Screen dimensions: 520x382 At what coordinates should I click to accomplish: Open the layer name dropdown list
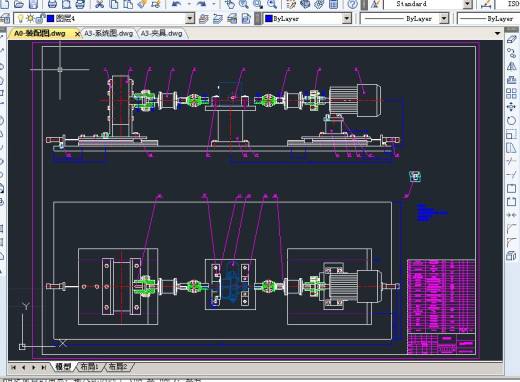190,19
